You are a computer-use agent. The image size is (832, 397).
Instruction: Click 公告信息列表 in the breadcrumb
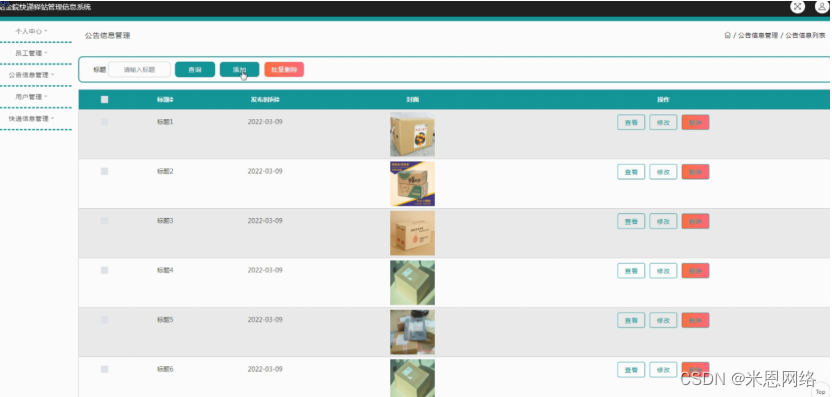pyautogui.click(x=805, y=36)
